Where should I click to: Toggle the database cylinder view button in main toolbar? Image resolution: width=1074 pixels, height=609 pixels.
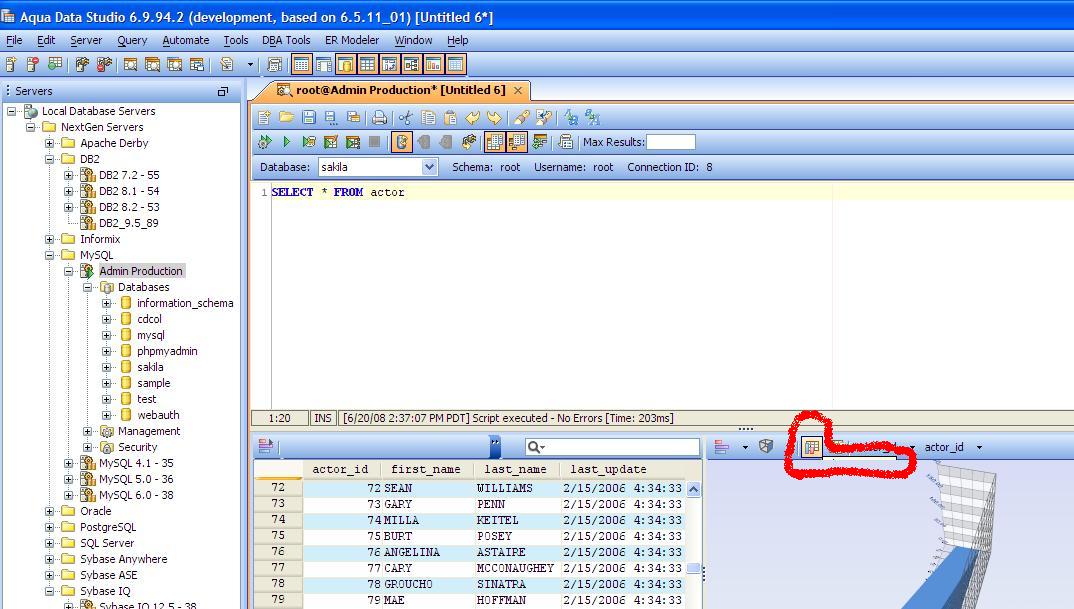point(345,64)
